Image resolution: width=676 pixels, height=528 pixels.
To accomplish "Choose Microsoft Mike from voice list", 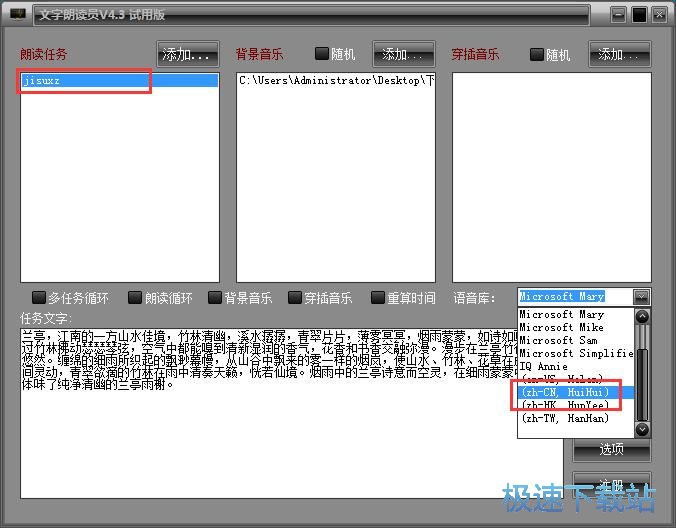I will point(576,327).
